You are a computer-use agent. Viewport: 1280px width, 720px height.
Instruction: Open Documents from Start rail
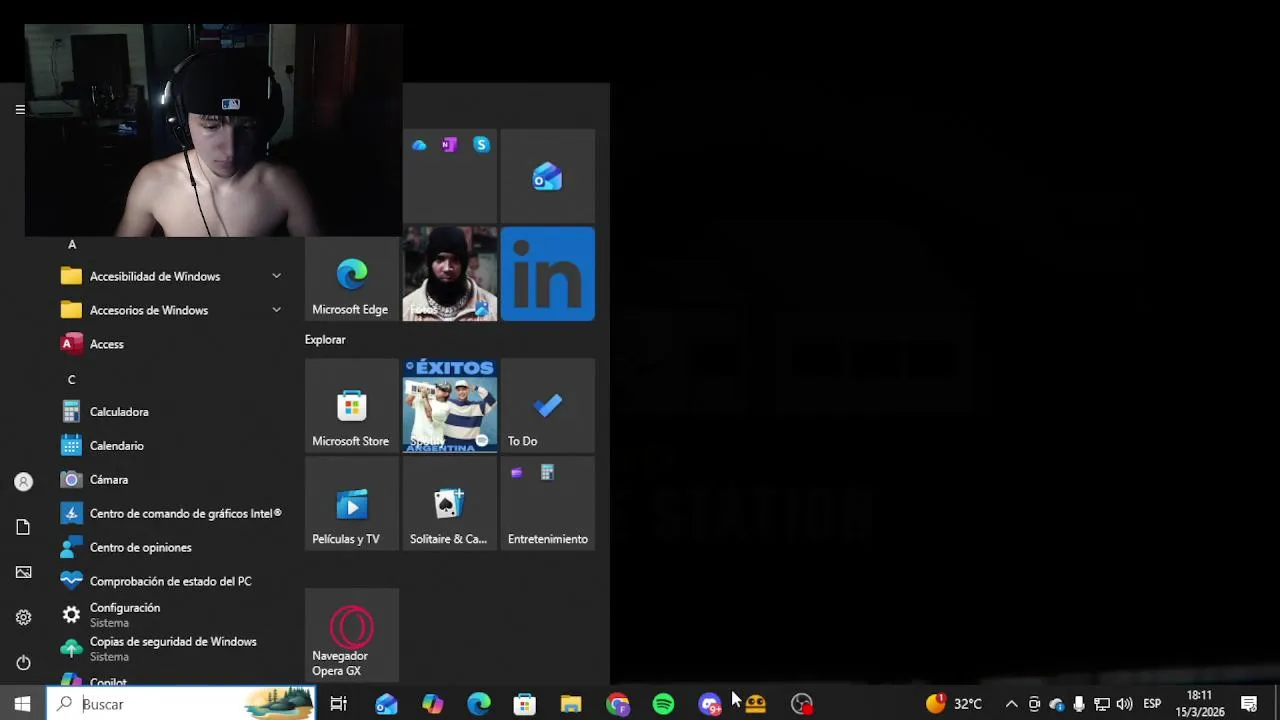tap(23, 527)
